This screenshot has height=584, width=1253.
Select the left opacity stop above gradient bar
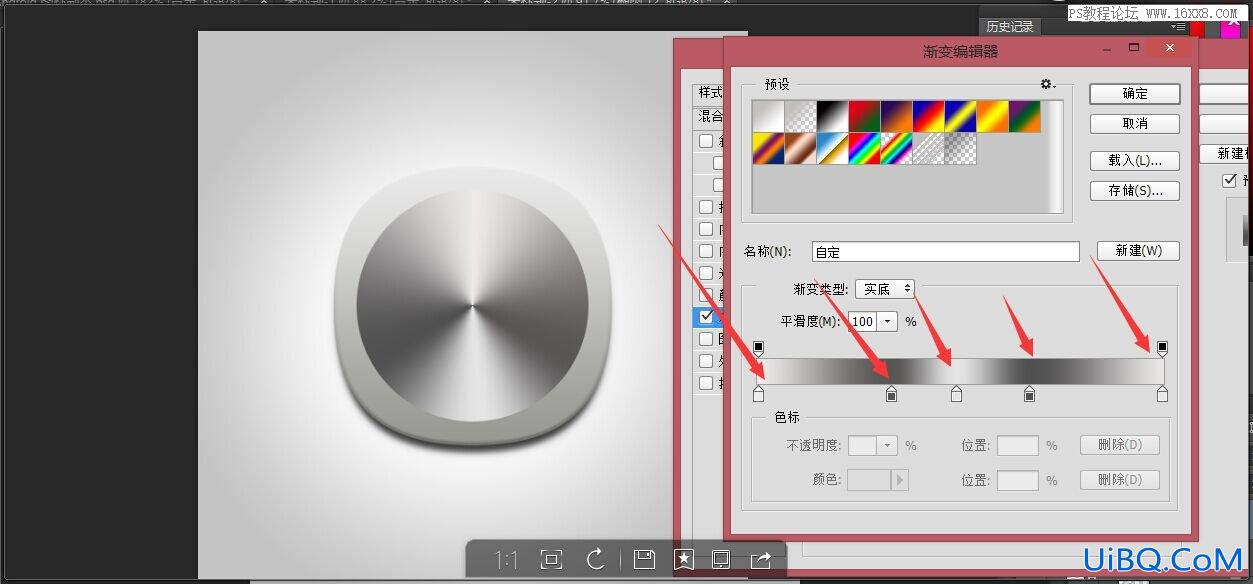click(758, 348)
